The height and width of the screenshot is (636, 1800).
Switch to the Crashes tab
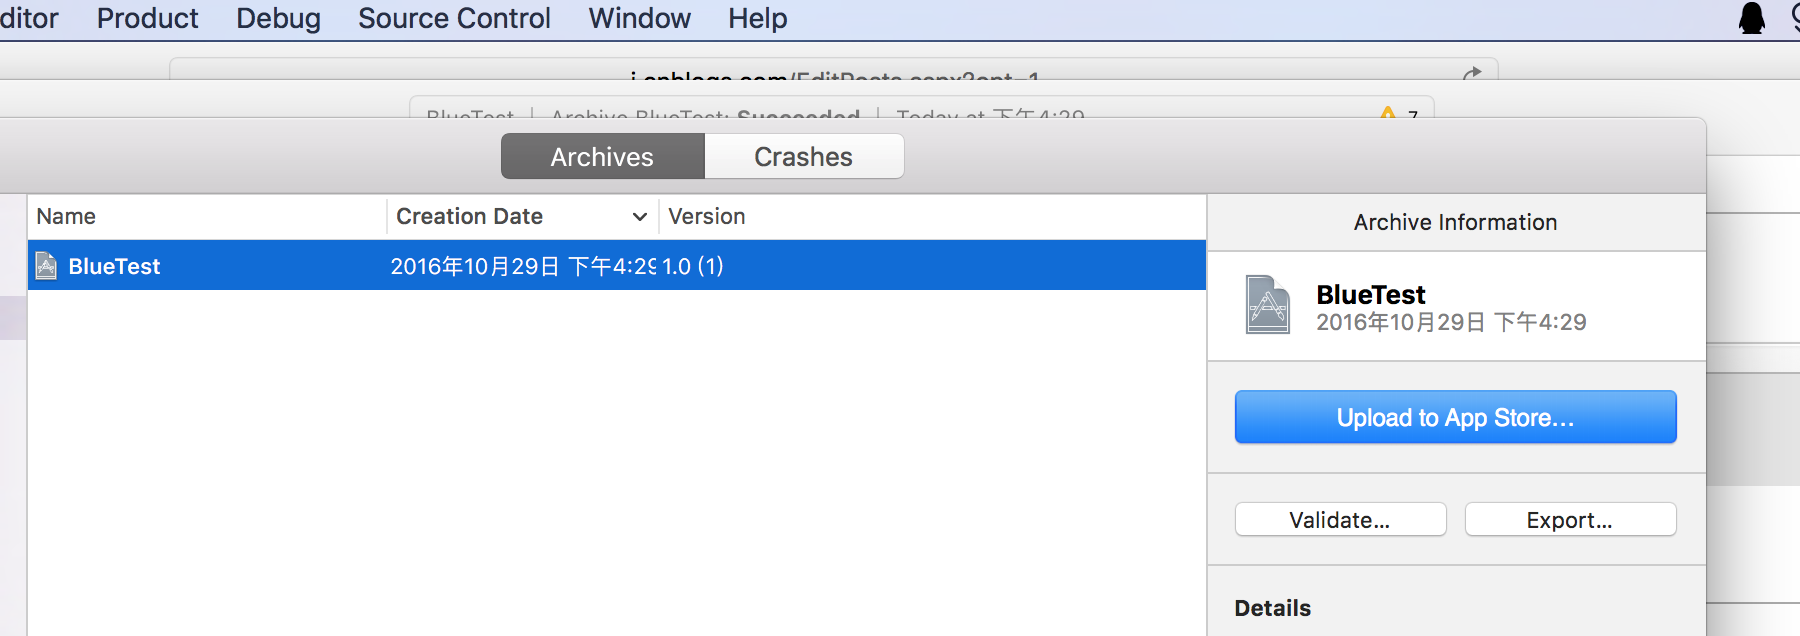tap(804, 157)
